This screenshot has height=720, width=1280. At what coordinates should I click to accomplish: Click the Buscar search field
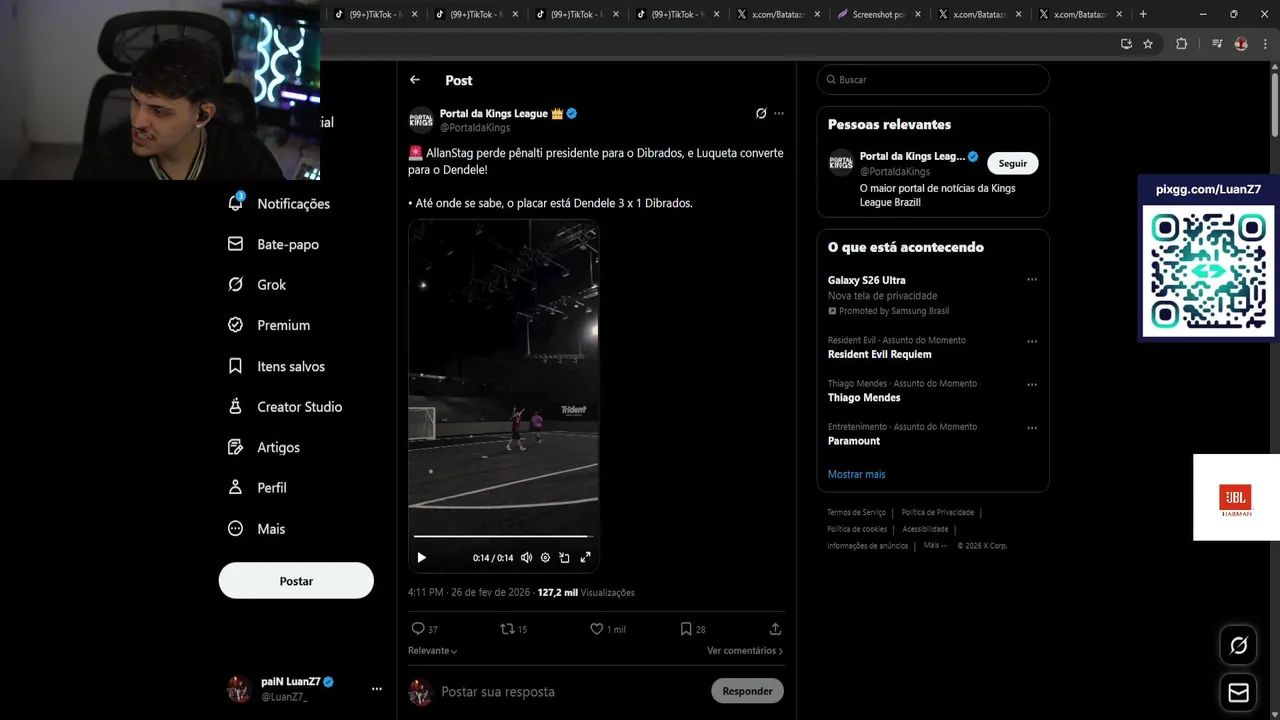pos(933,80)
